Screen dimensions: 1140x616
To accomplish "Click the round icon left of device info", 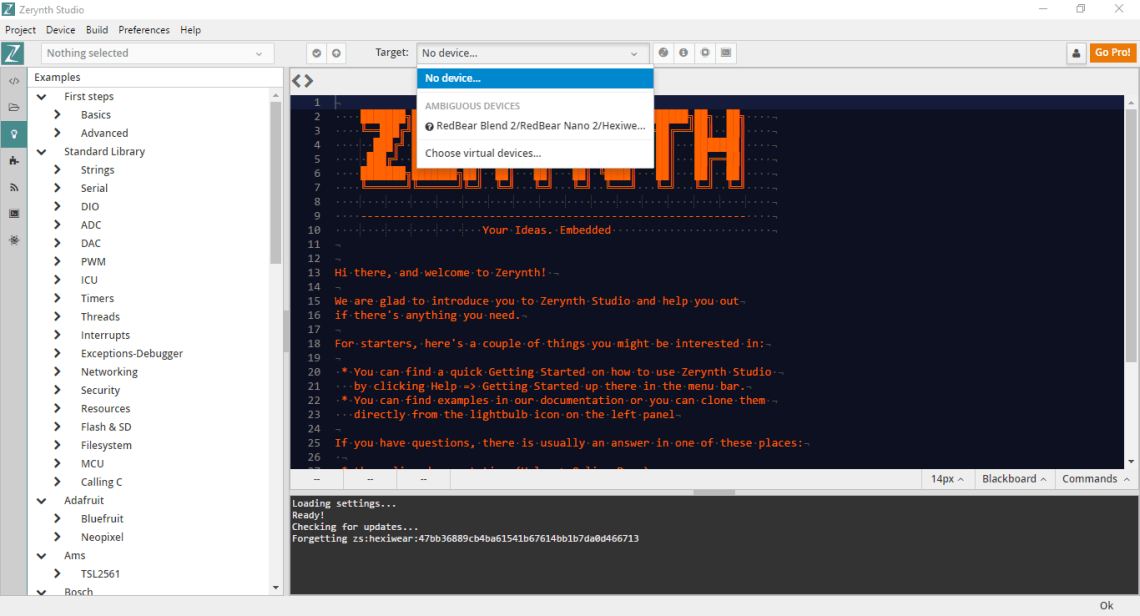I will 663,52.
